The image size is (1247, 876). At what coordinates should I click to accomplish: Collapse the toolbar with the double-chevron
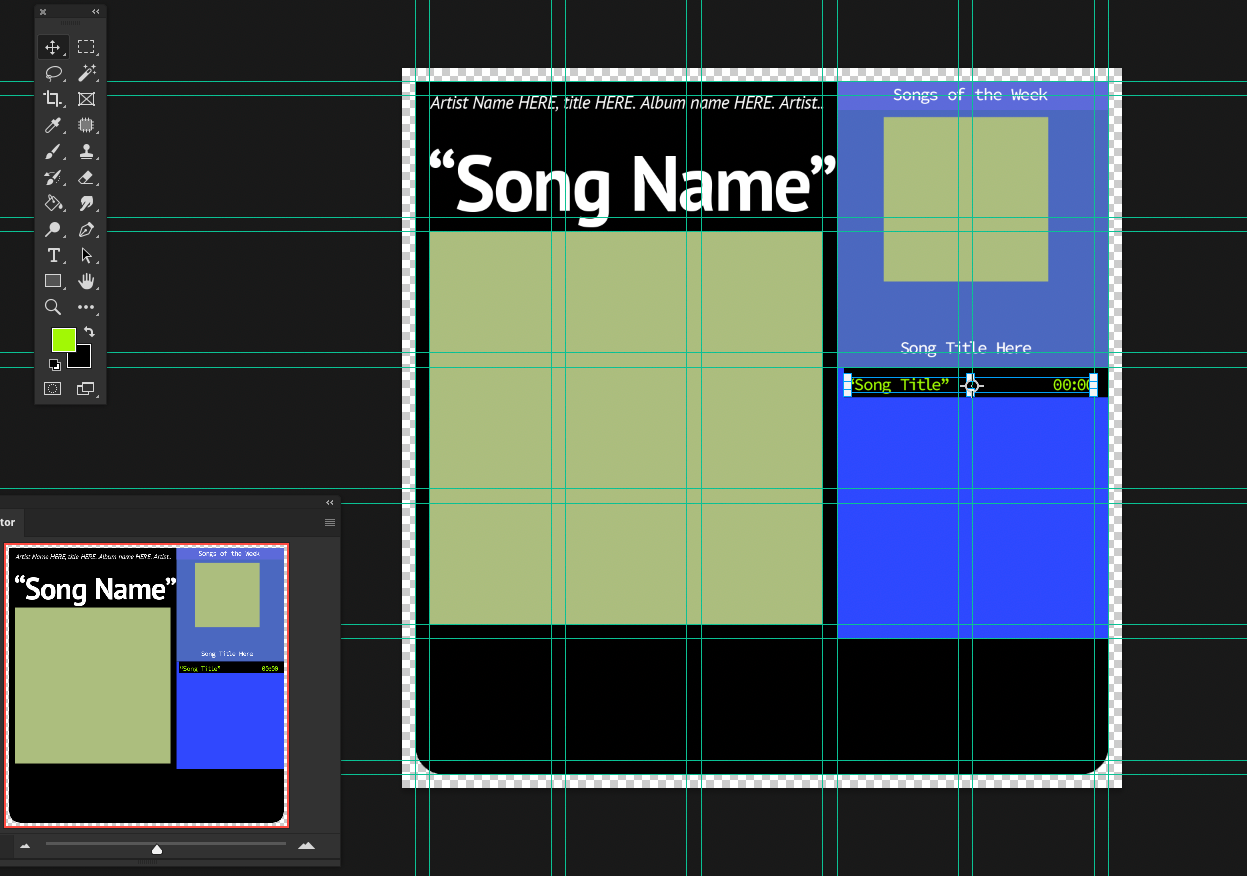(x=94, y=11)
